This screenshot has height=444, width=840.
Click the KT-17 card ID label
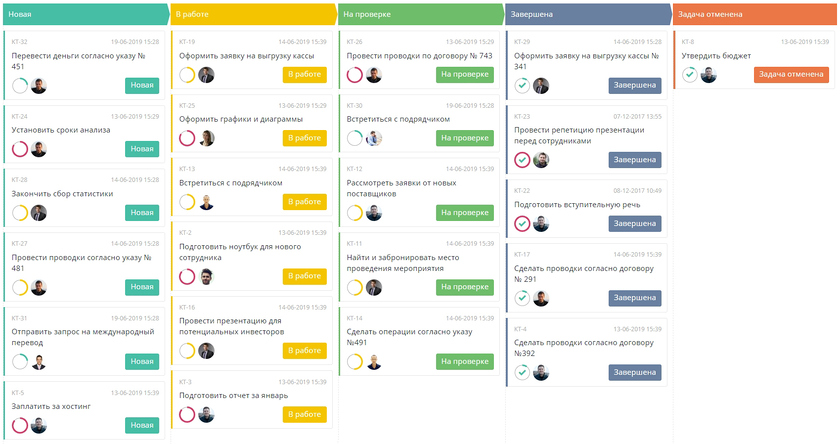pos(522,254)
